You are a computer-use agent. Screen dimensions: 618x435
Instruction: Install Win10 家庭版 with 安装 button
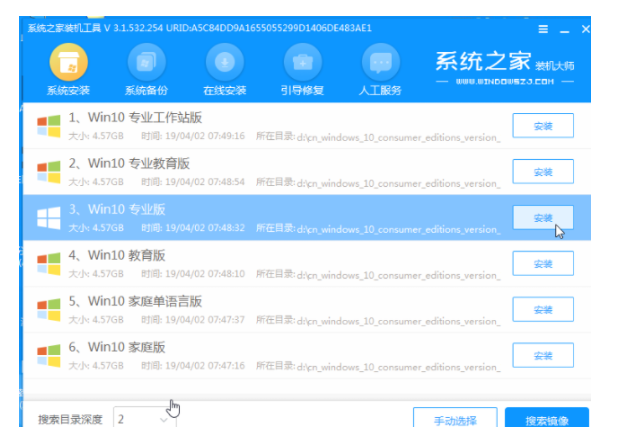tap(543, 355)
